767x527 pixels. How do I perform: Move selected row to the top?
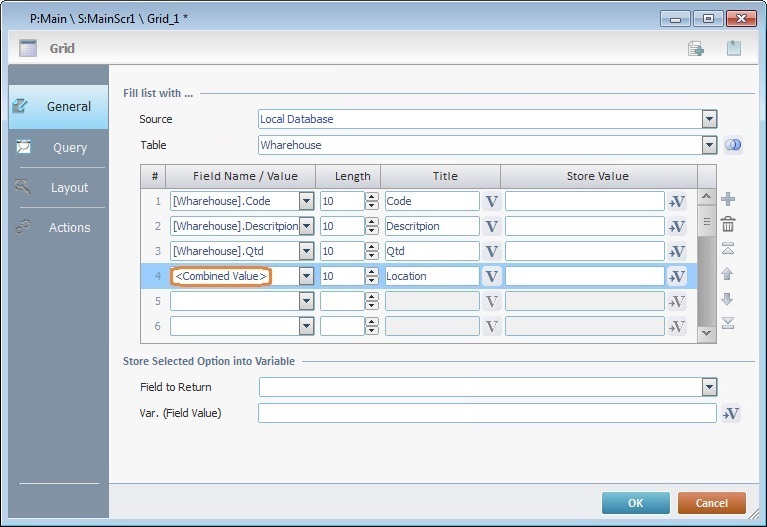click(728, 249)
